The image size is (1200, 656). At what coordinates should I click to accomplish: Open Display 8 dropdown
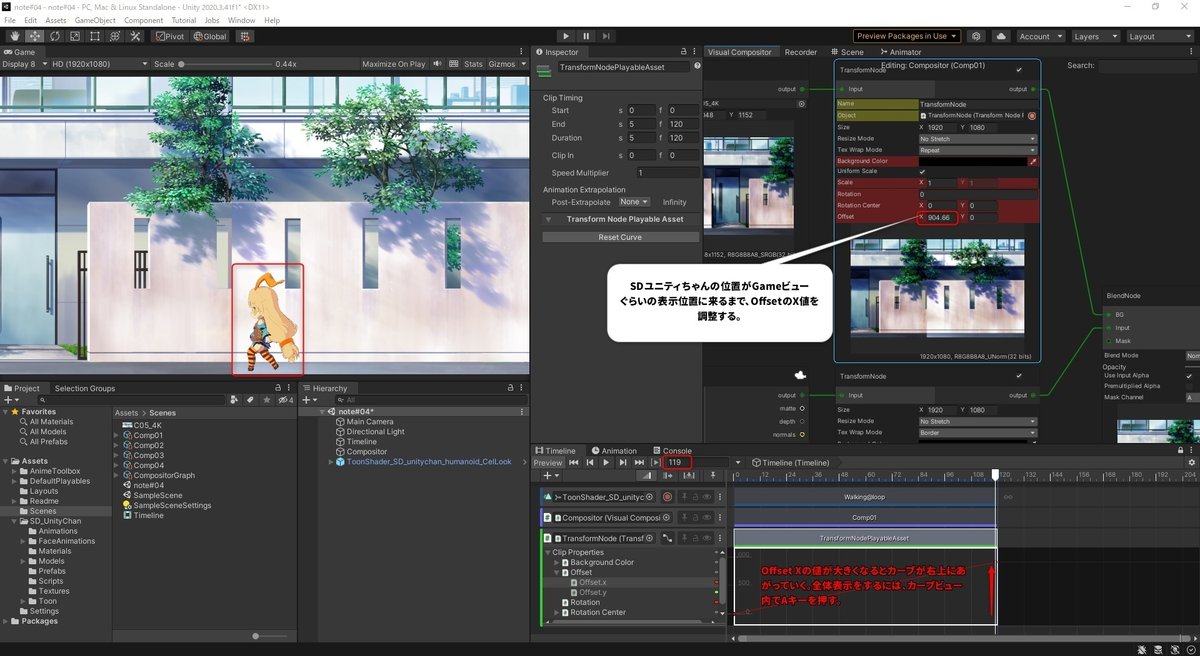25,64
